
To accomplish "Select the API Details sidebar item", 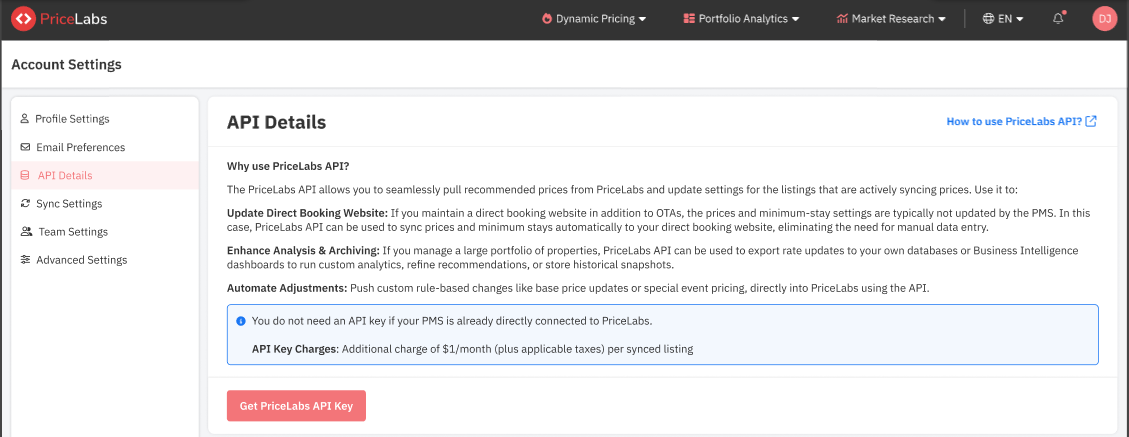I will 64,176.
